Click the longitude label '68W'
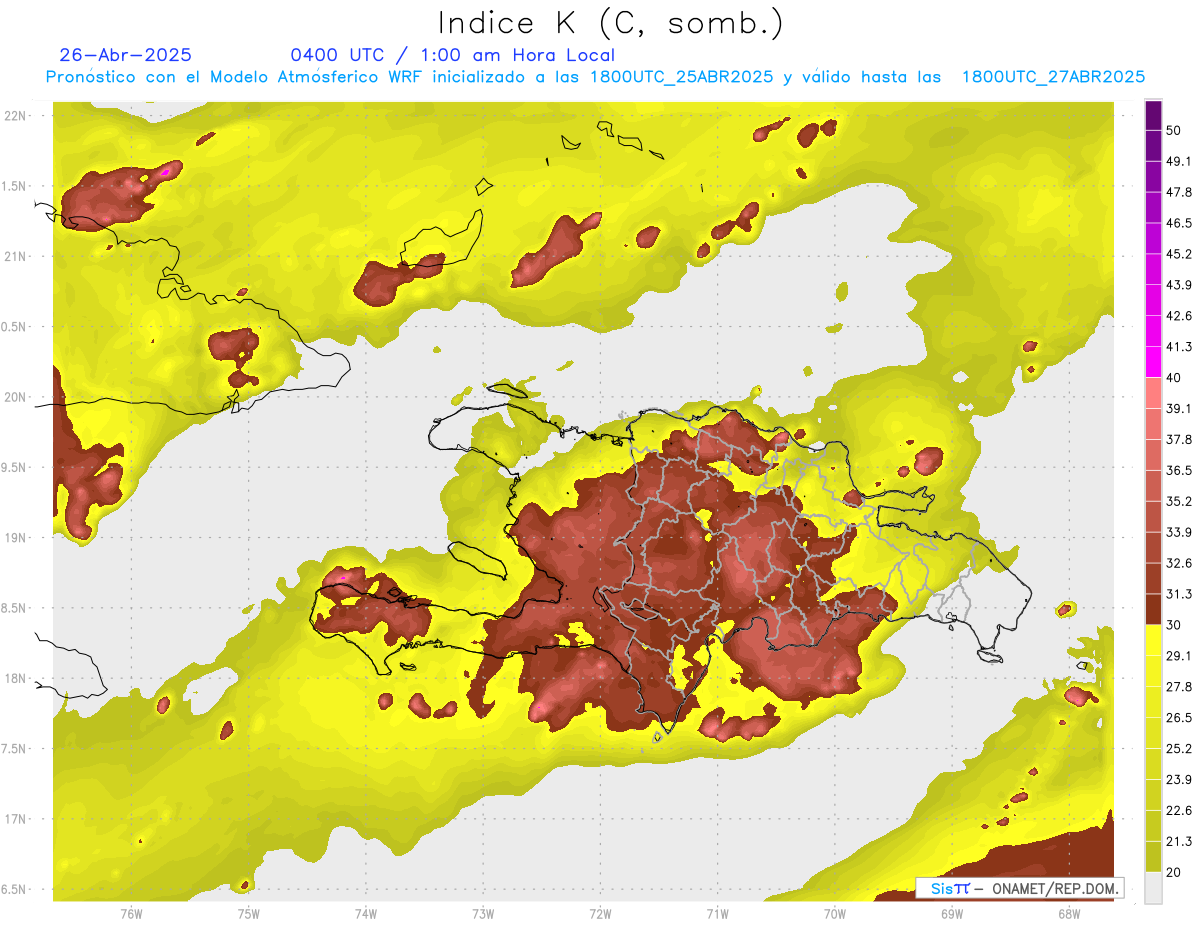Image resolution: width=1200 pixels, height=927 pixels. (x=1069, y=914)
